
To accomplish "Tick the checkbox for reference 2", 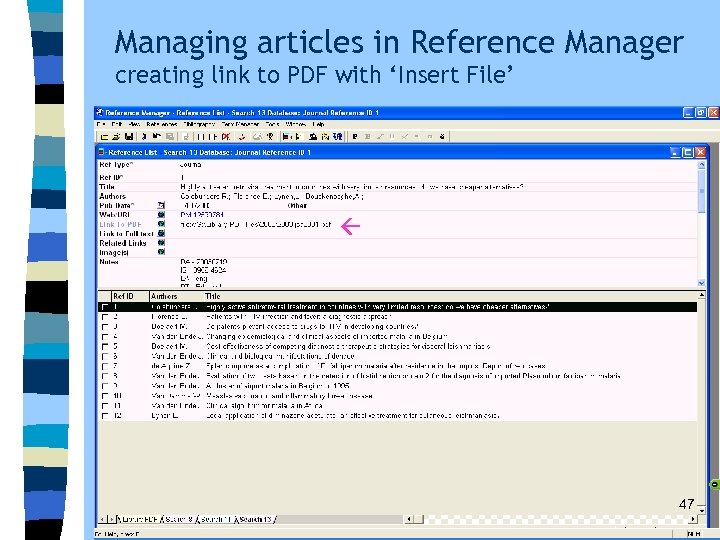I will 105,317.
